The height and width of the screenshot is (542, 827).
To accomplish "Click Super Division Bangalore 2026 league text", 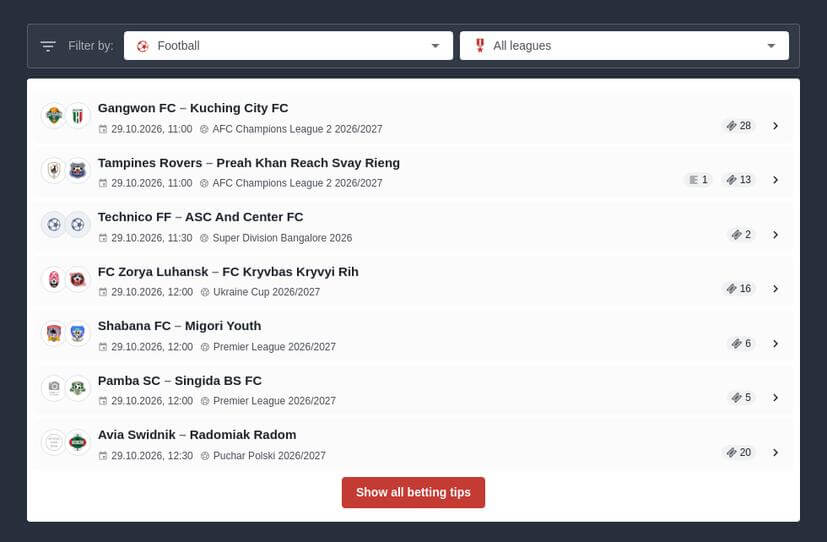I will tap(282, 238).
